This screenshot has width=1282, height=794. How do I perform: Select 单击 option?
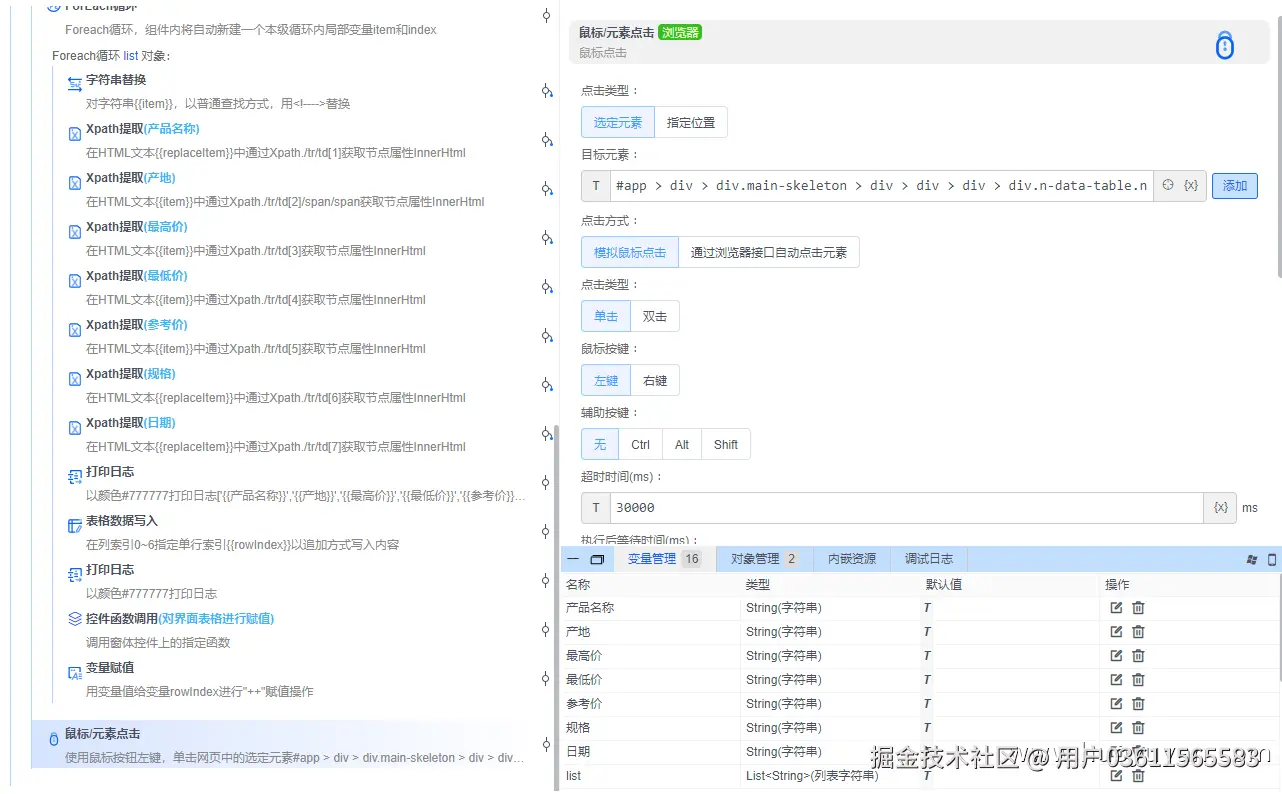606,316
